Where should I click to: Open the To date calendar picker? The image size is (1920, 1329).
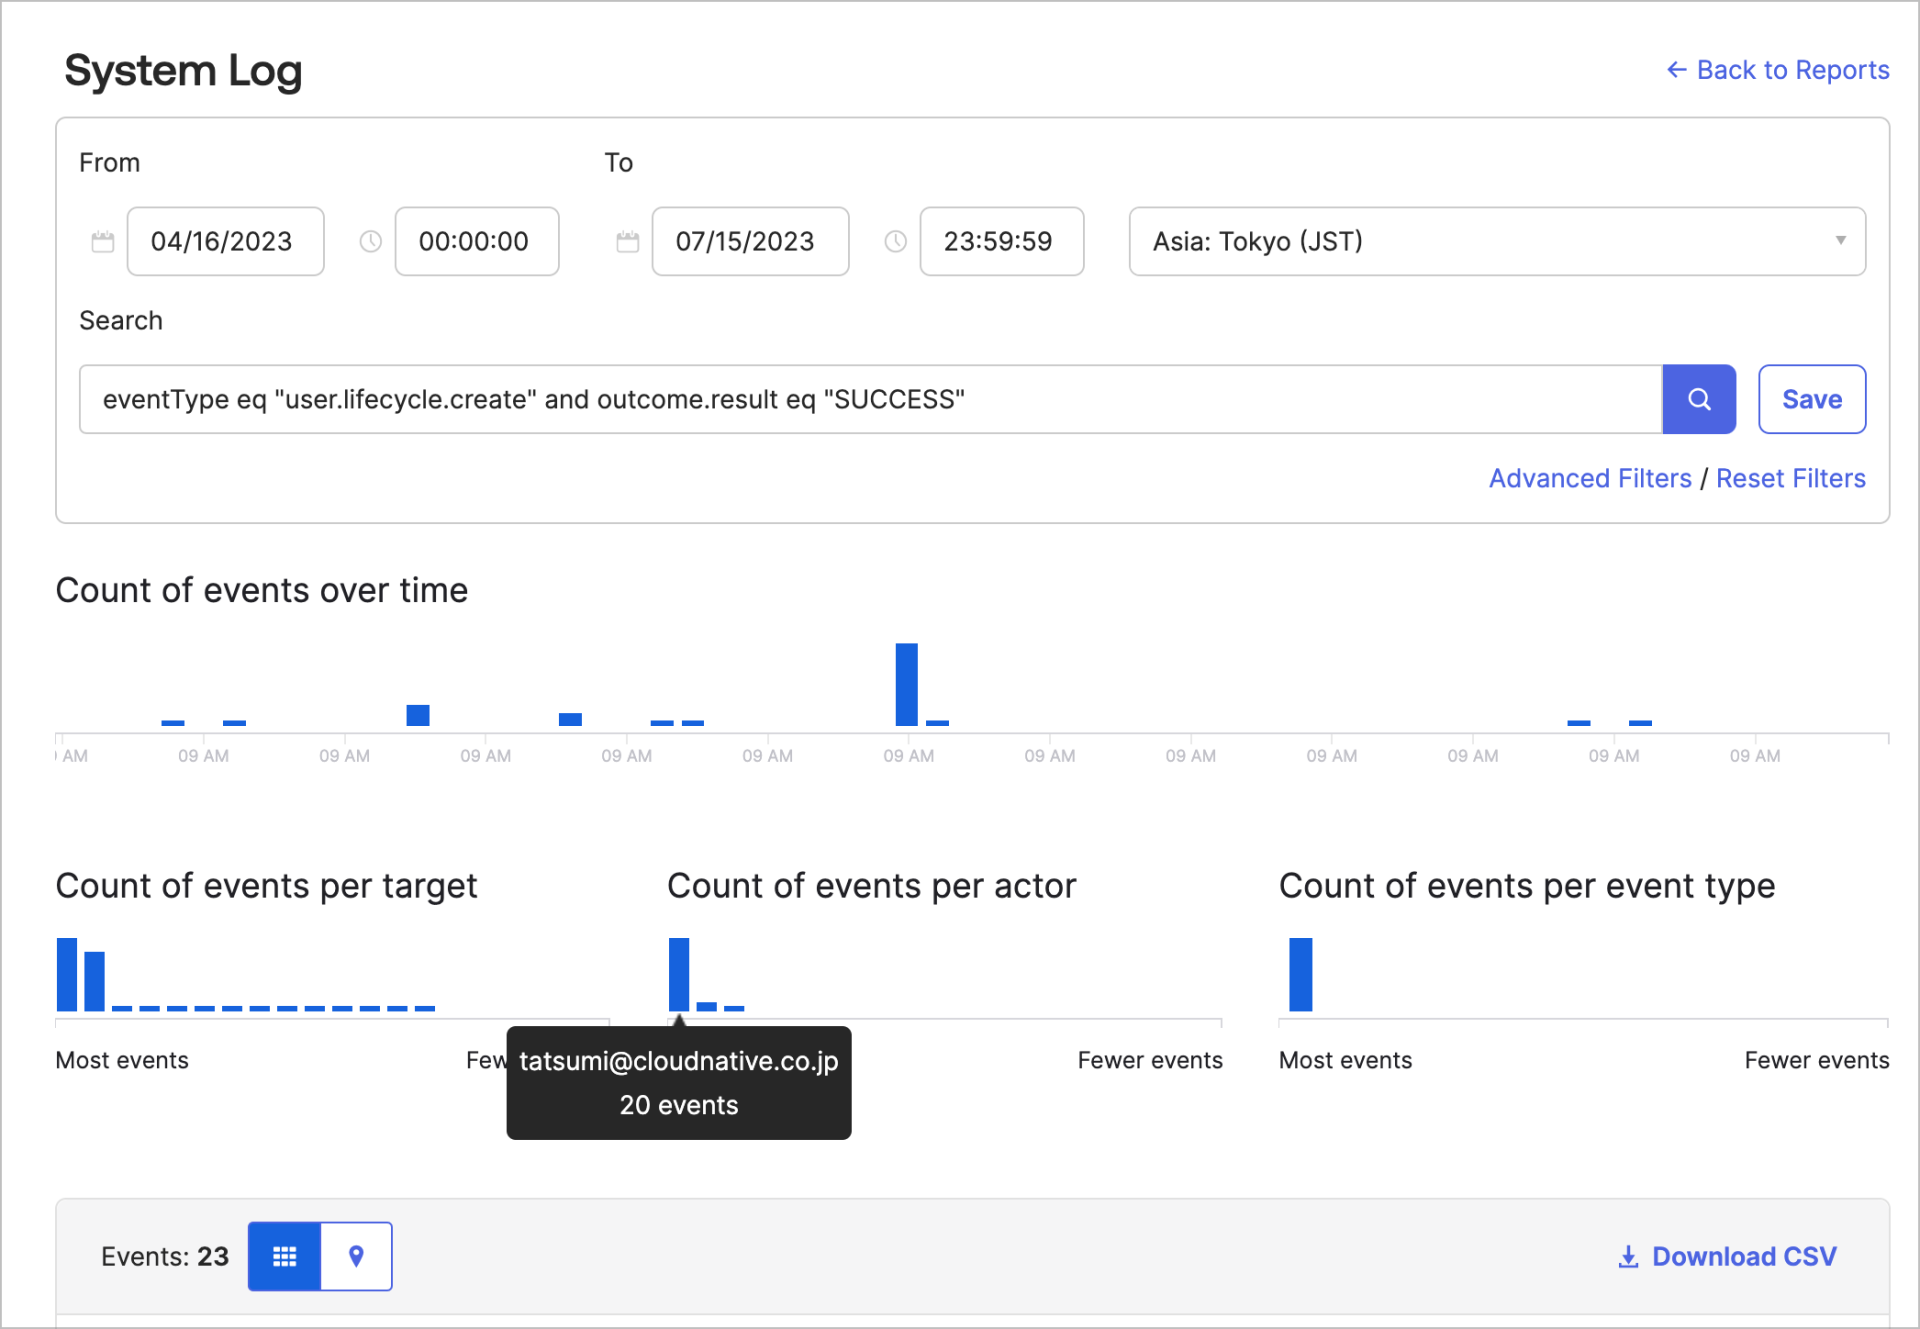point(627,241)
